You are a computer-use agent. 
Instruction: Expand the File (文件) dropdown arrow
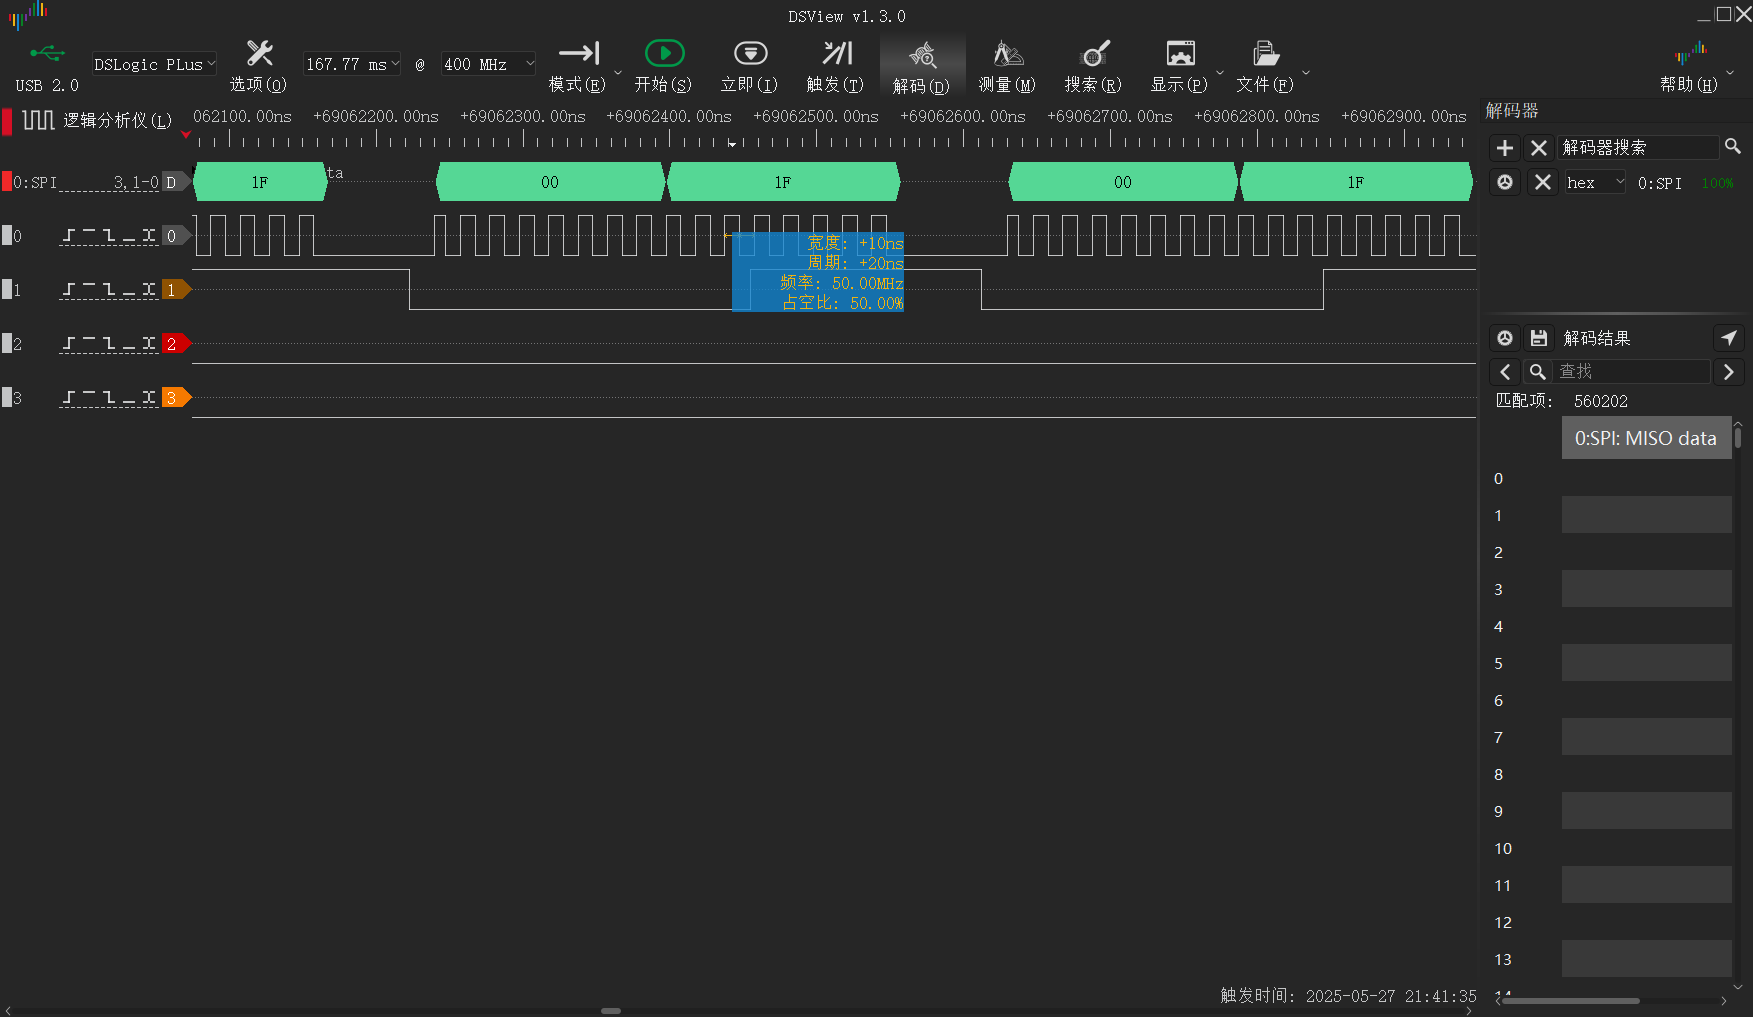click(x=1306, y=72)
